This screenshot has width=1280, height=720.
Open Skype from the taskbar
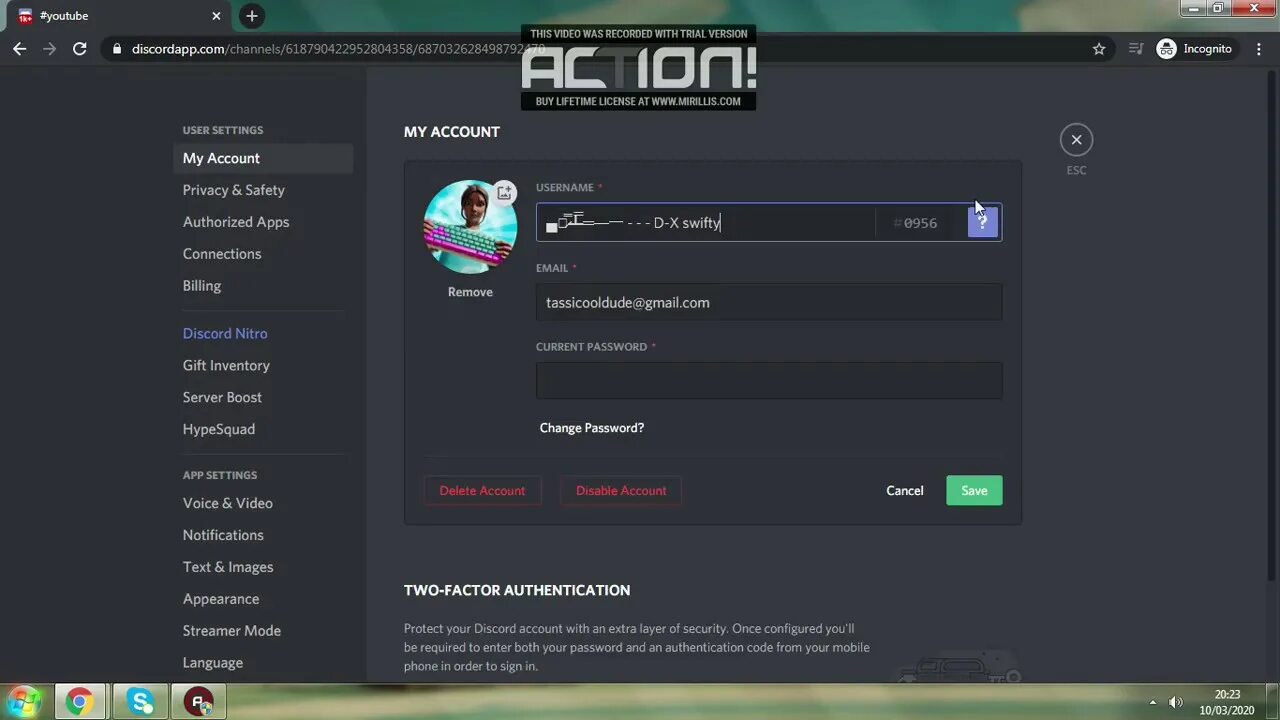click(140, 702)
